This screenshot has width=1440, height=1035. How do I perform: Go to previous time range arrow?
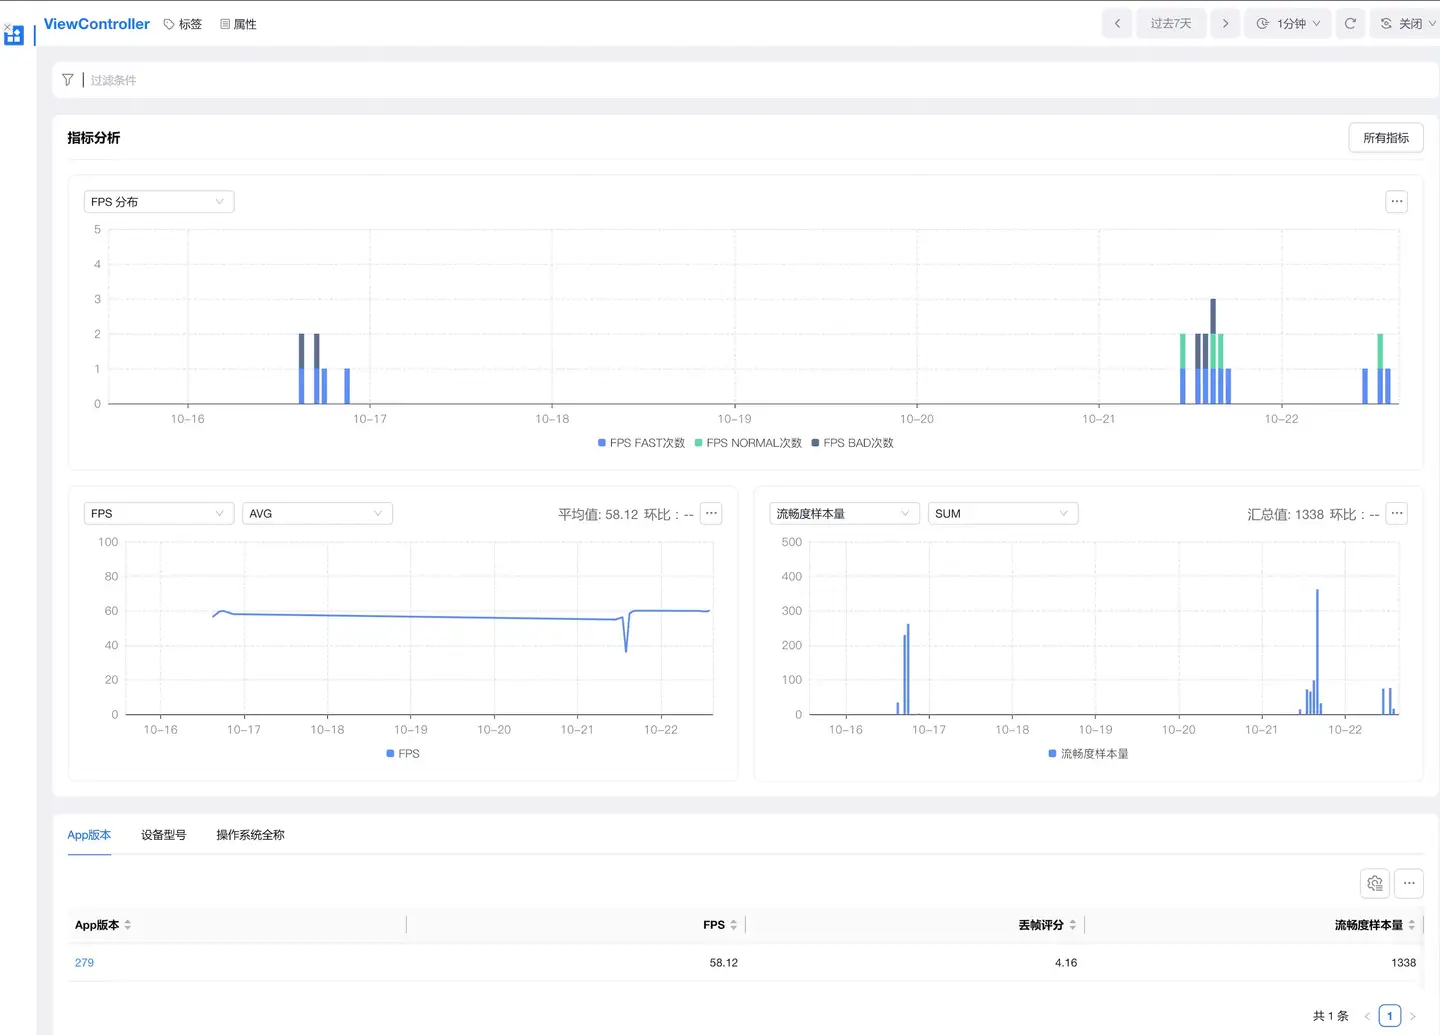click(x=1117, y=24)
